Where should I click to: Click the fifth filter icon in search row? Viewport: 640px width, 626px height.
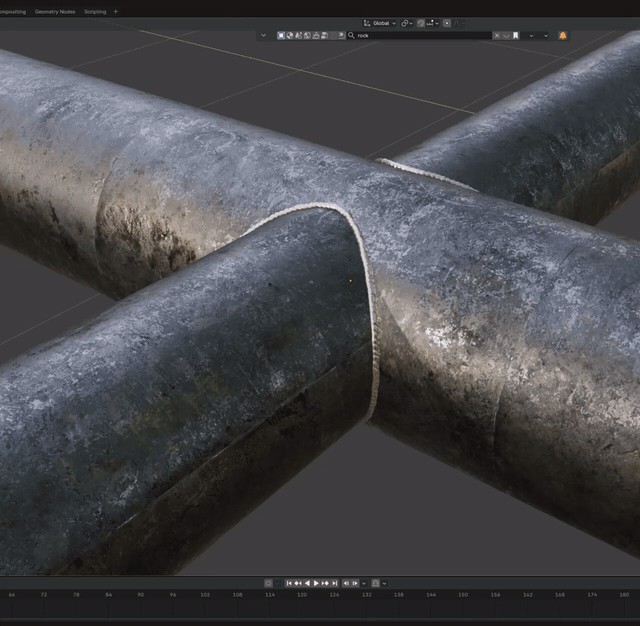click(316, 36)
